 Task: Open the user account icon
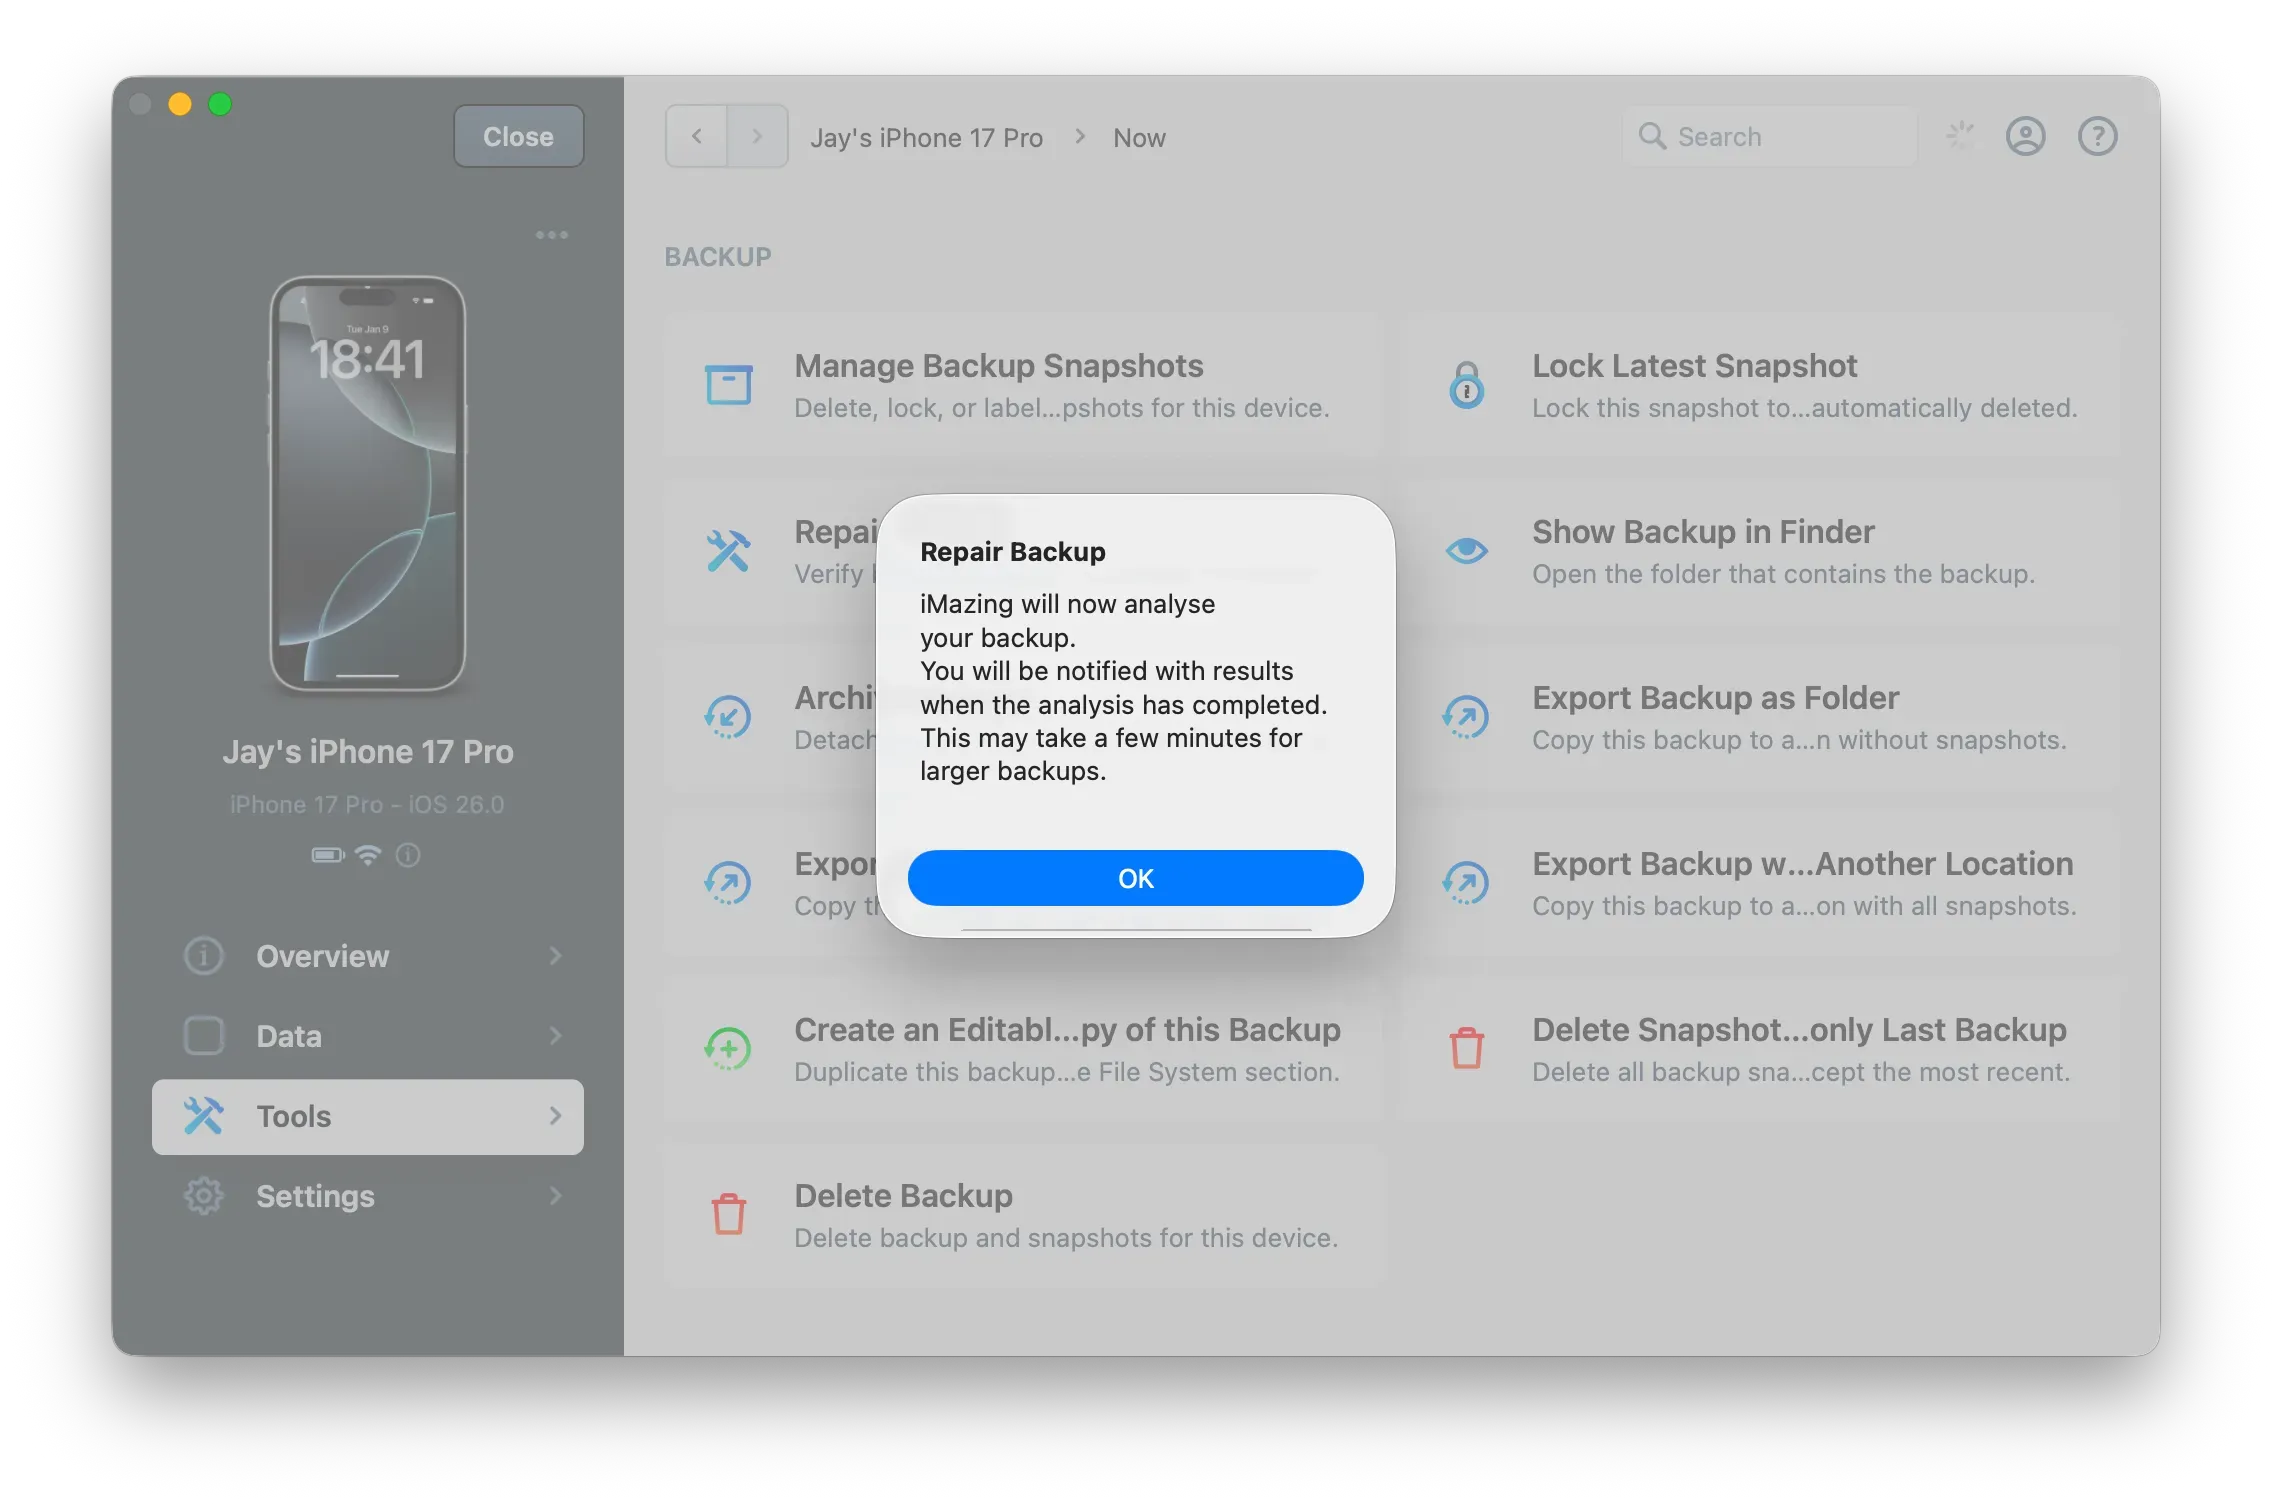(x=2025, y=136)
